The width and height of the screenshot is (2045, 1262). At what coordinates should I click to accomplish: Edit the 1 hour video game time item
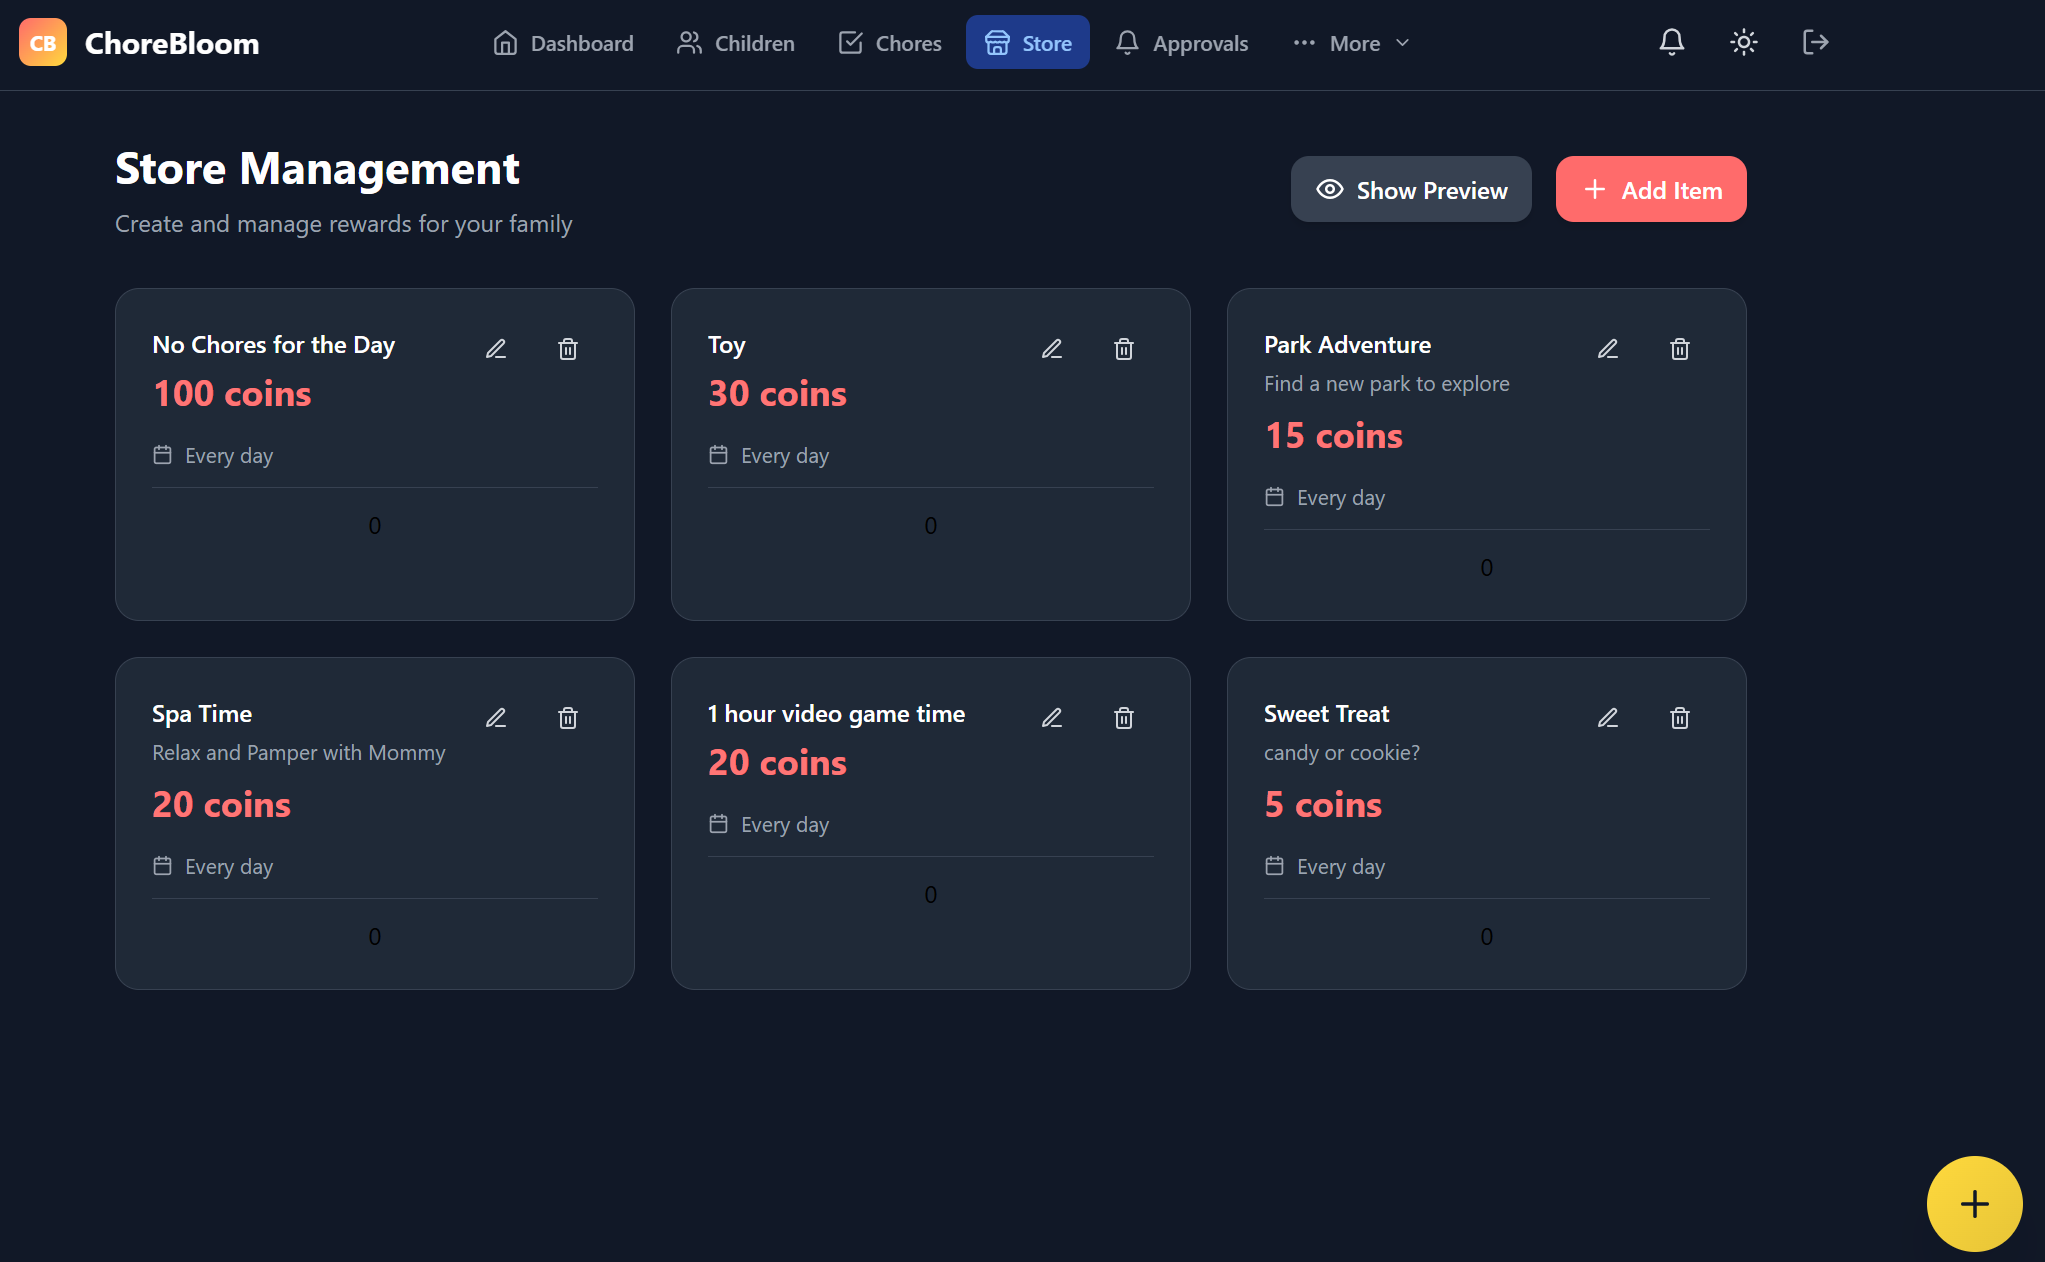click(1052, 718)
